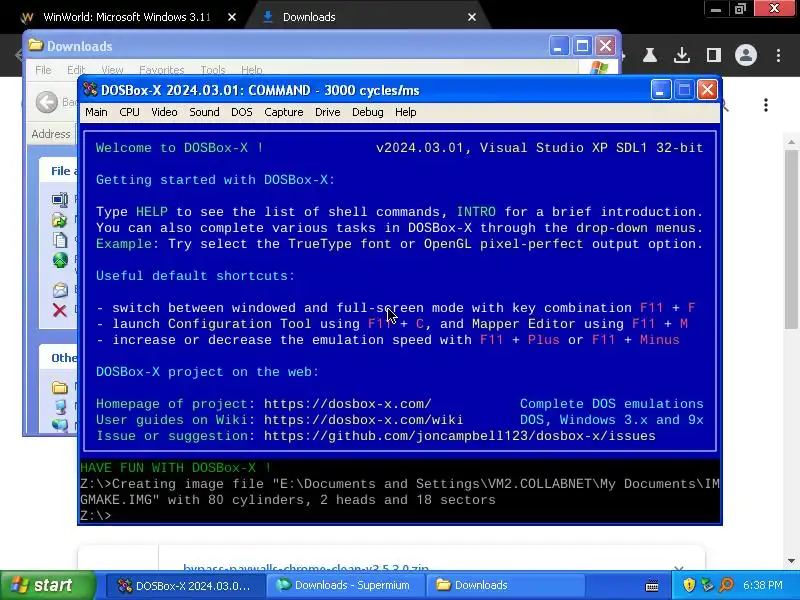Click the safely remove hardware tray icon
The height and width of the screenshot is (600, 800).
[707, 585]
